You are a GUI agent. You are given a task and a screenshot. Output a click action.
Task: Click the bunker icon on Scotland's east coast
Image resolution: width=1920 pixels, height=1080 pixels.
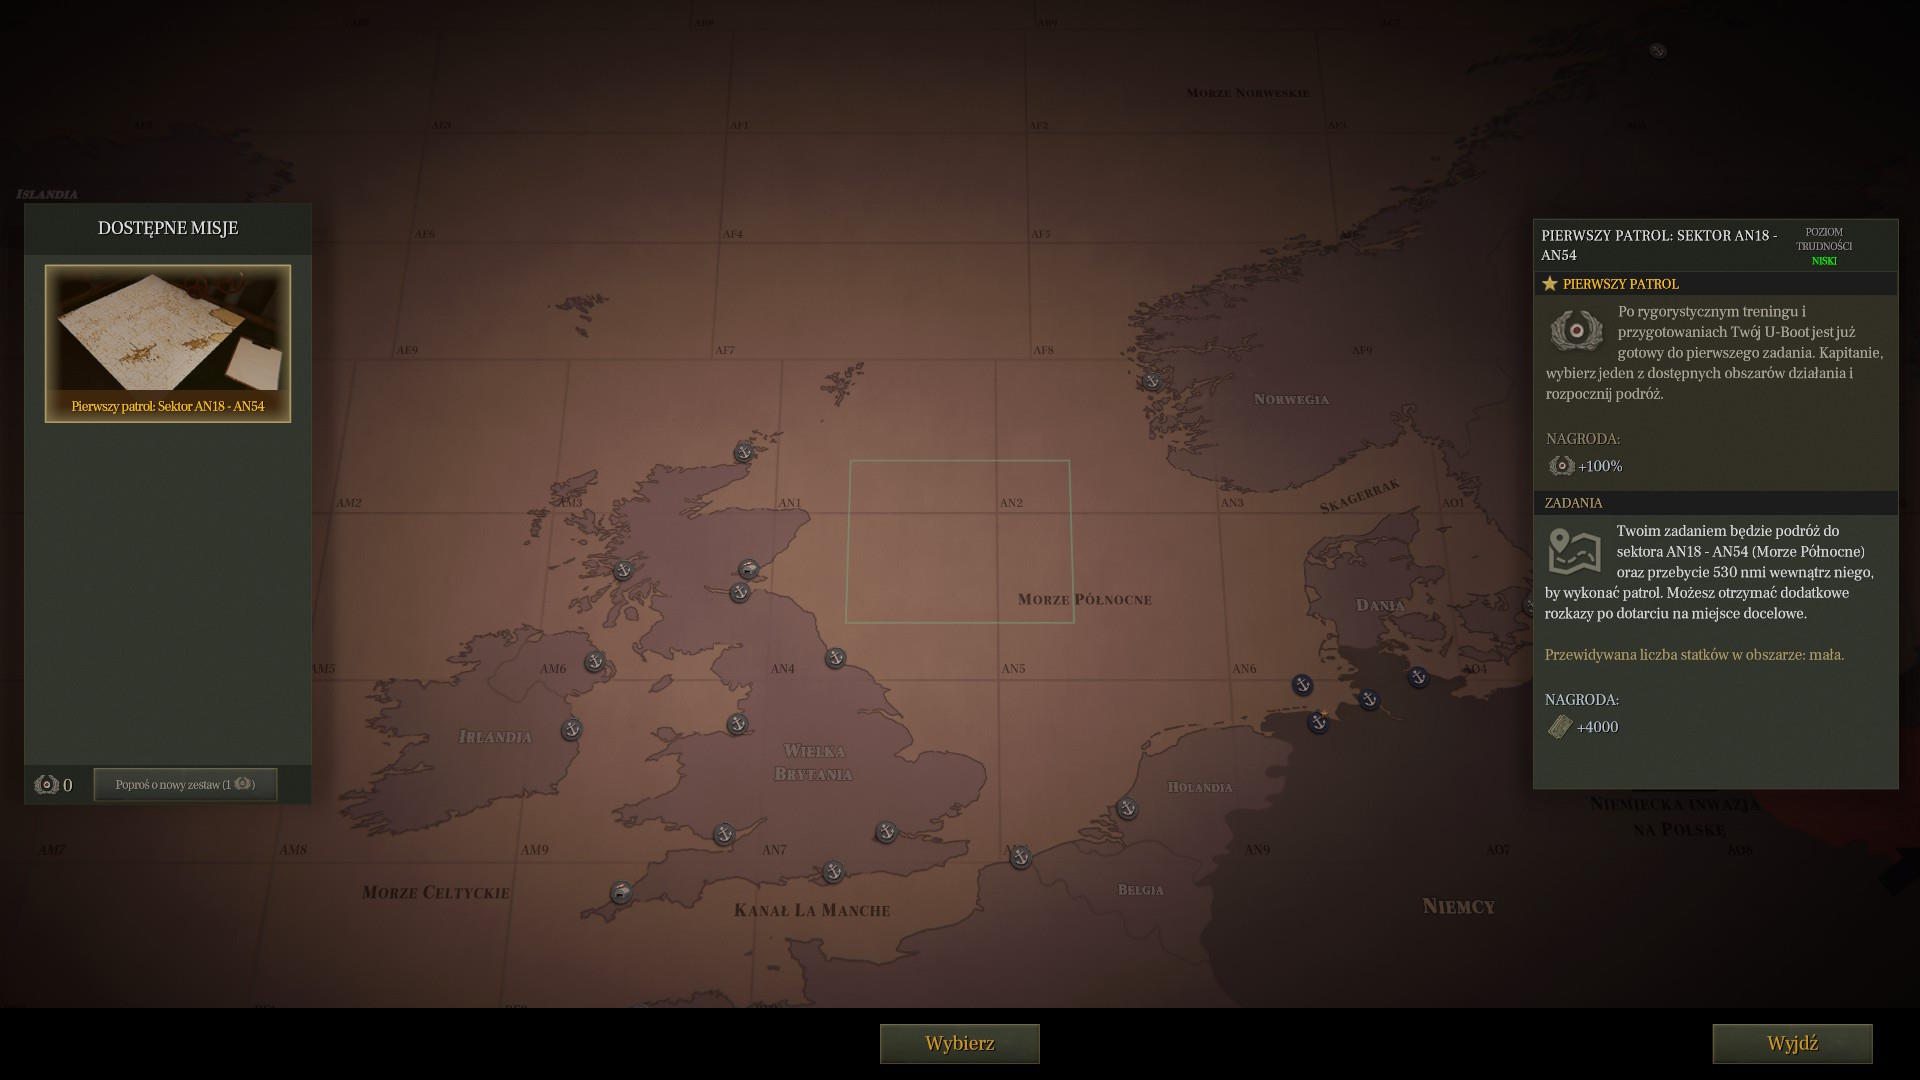click(x=748, y=570)
